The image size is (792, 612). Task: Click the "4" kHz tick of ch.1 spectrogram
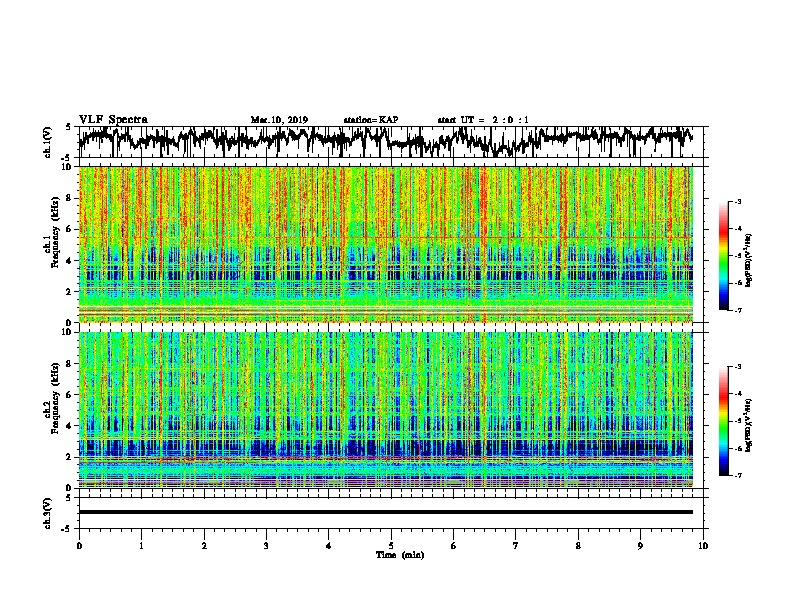(70, 260)
